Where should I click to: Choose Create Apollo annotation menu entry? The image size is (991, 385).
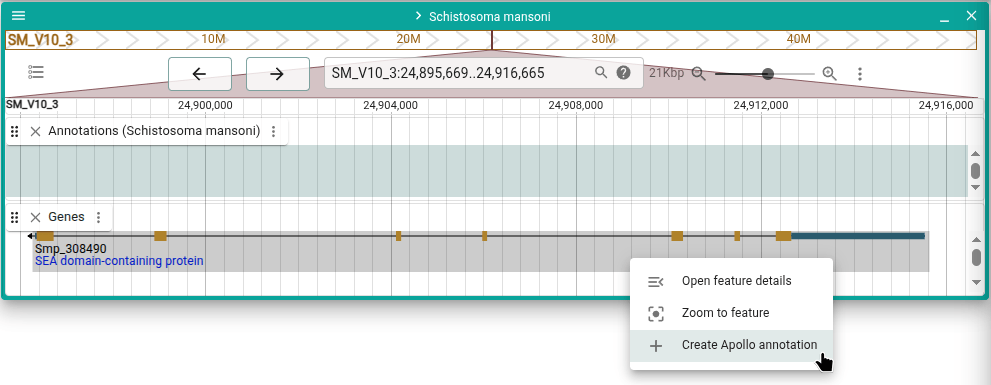(731, 345)
